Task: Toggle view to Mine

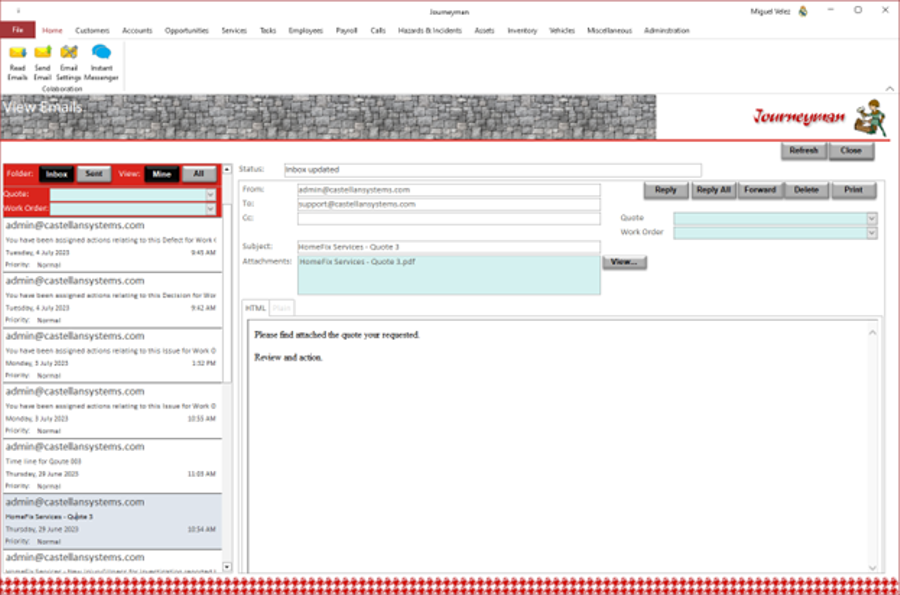Action: pyautogui.click(x=161, y=174)
